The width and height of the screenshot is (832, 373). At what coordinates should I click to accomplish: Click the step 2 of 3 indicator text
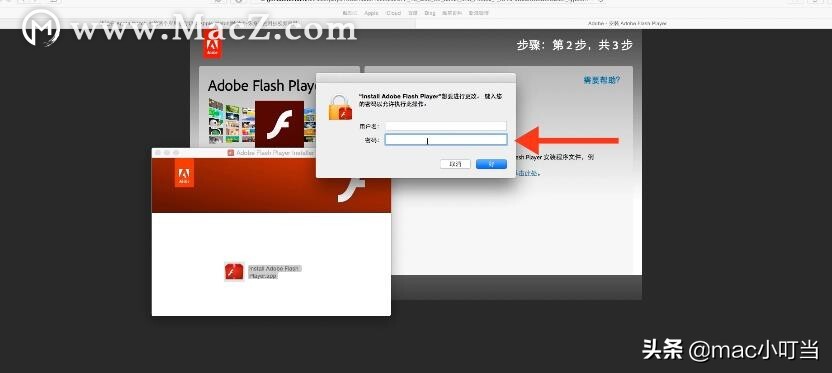pyautogui.click(x=575, y=45)
